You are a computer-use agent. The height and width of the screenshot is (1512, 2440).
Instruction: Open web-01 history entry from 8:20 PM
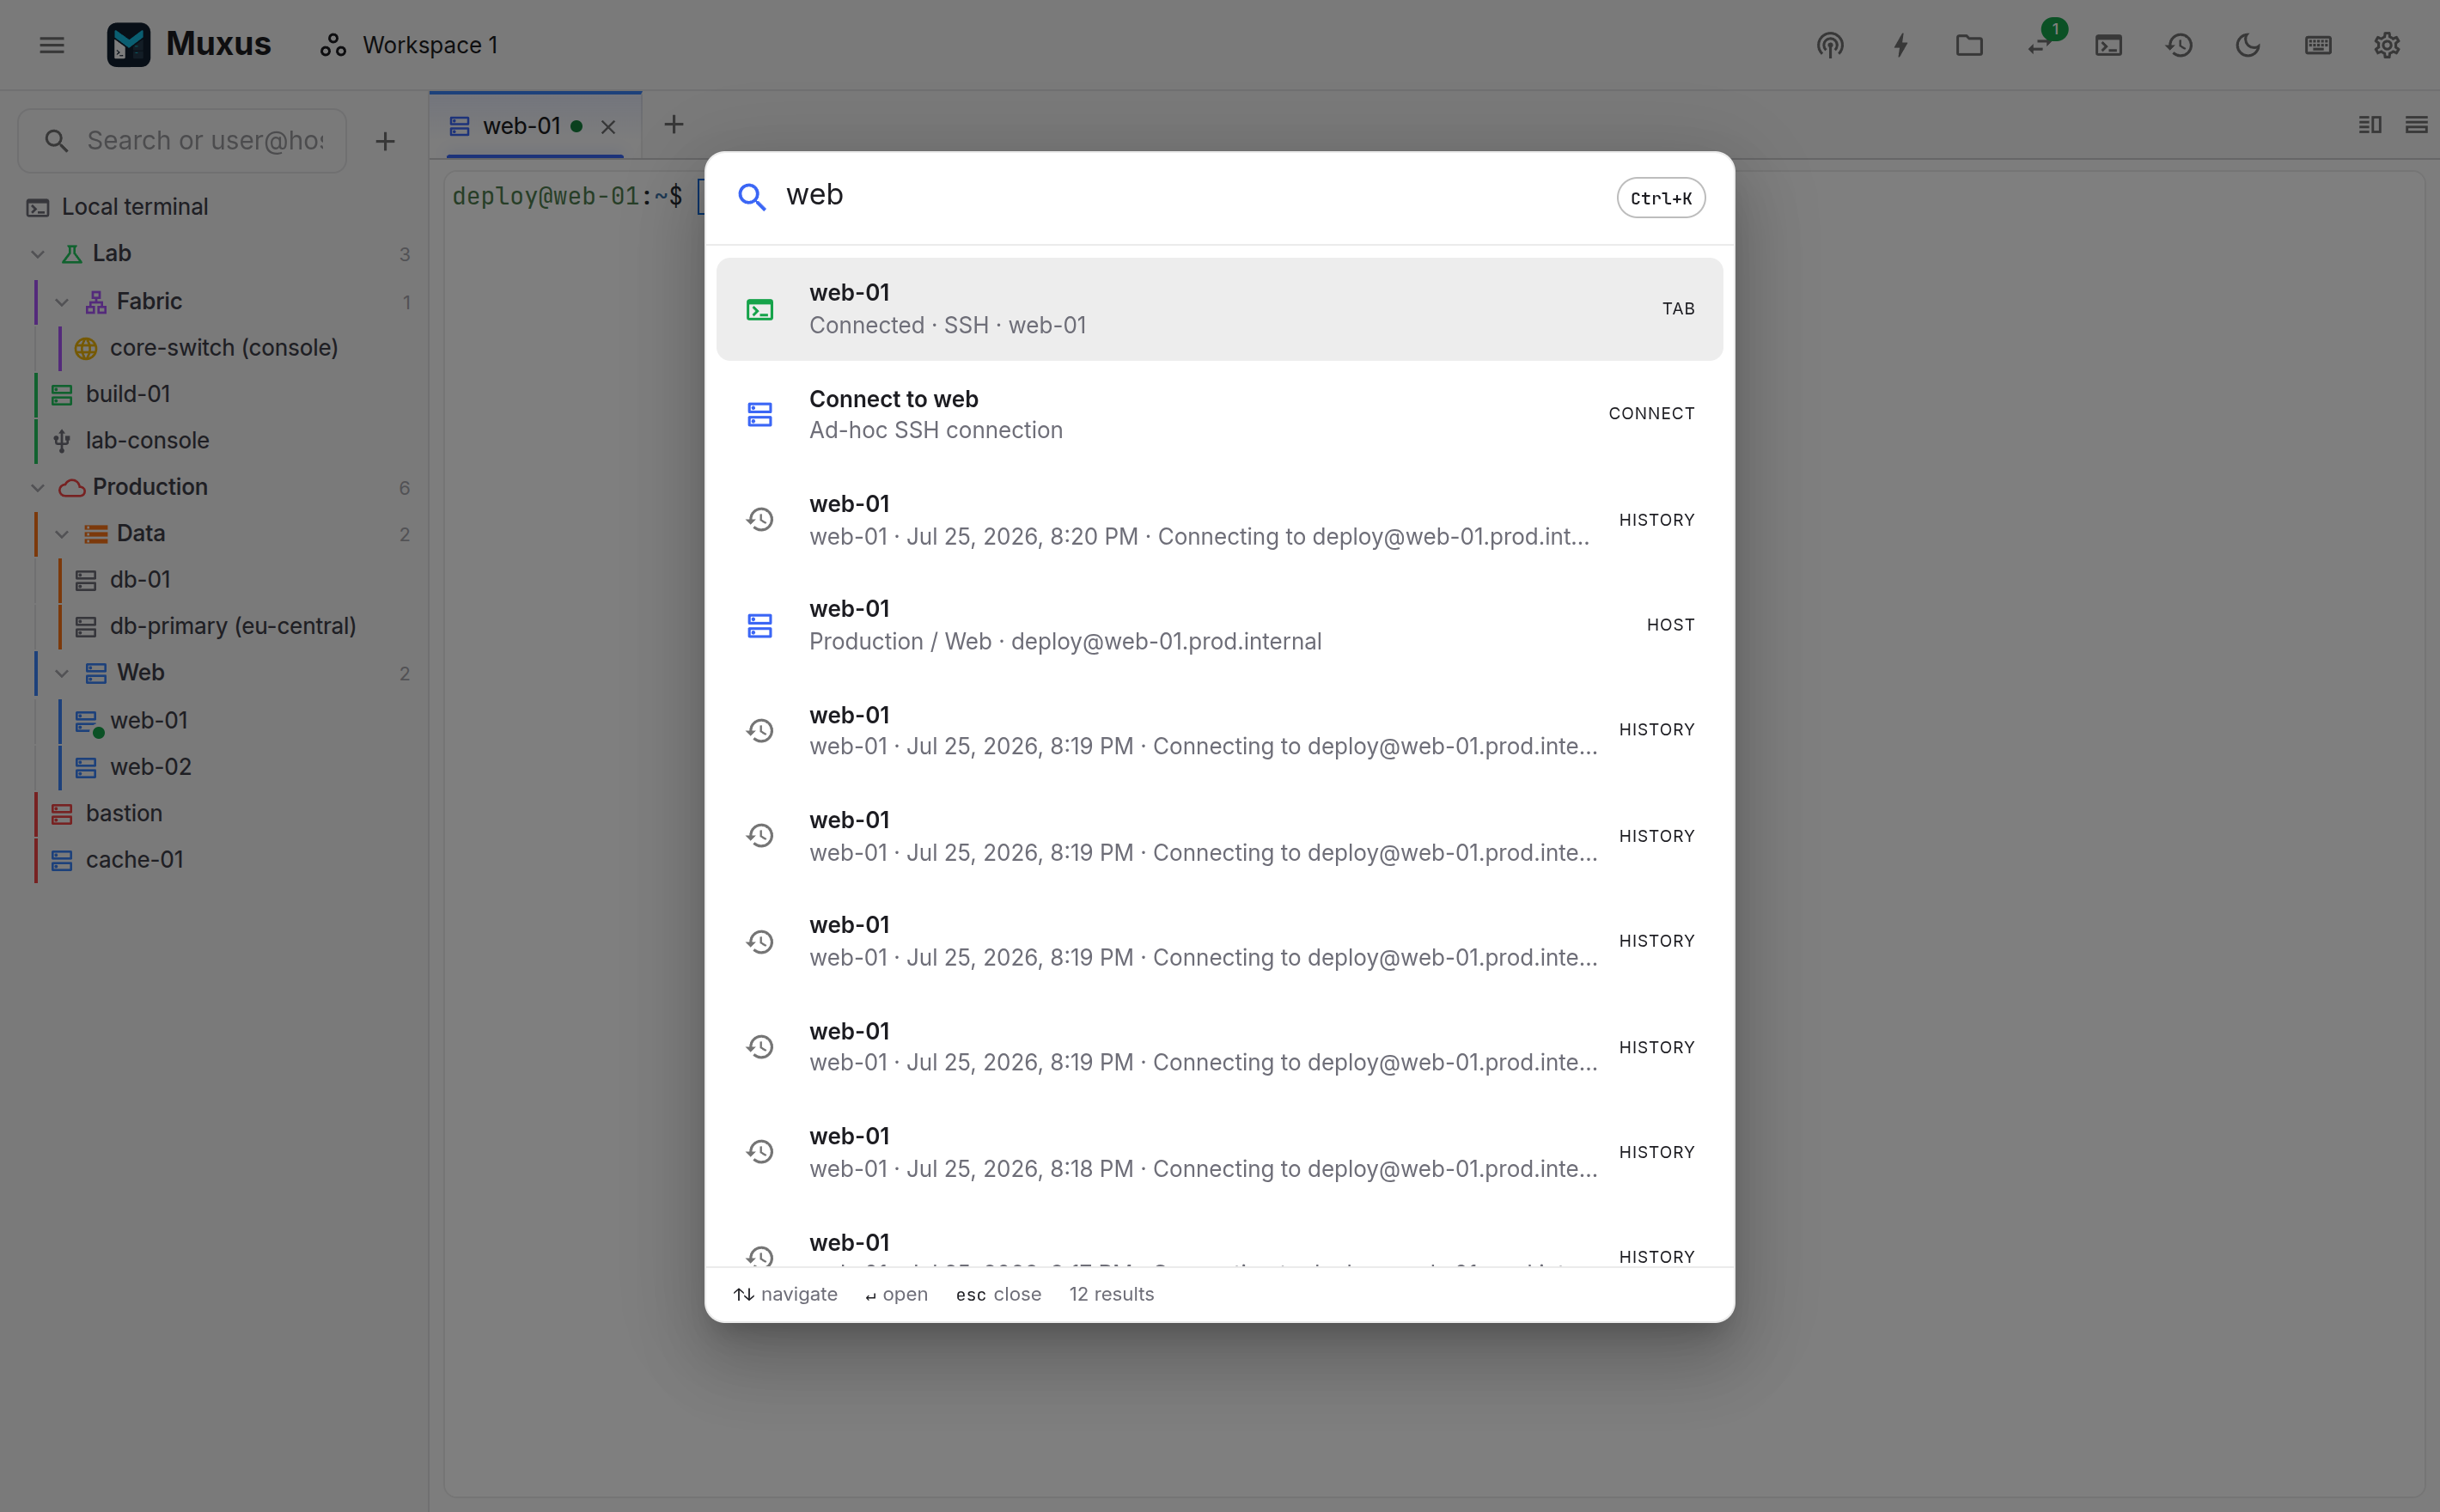tap(1219, 520)
